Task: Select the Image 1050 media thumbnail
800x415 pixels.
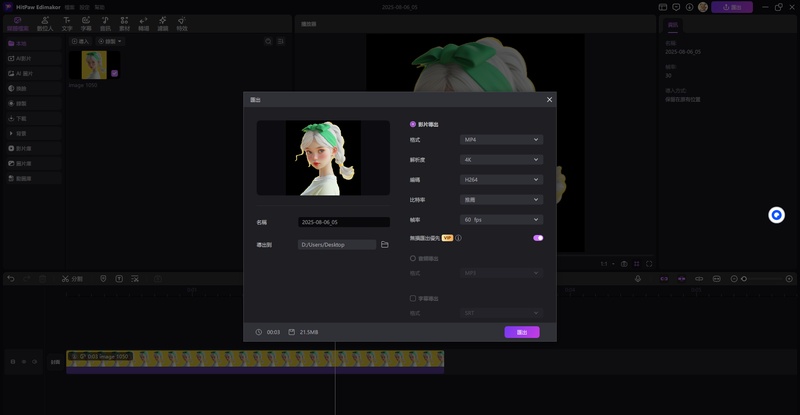Action: (x=94, y=65)
